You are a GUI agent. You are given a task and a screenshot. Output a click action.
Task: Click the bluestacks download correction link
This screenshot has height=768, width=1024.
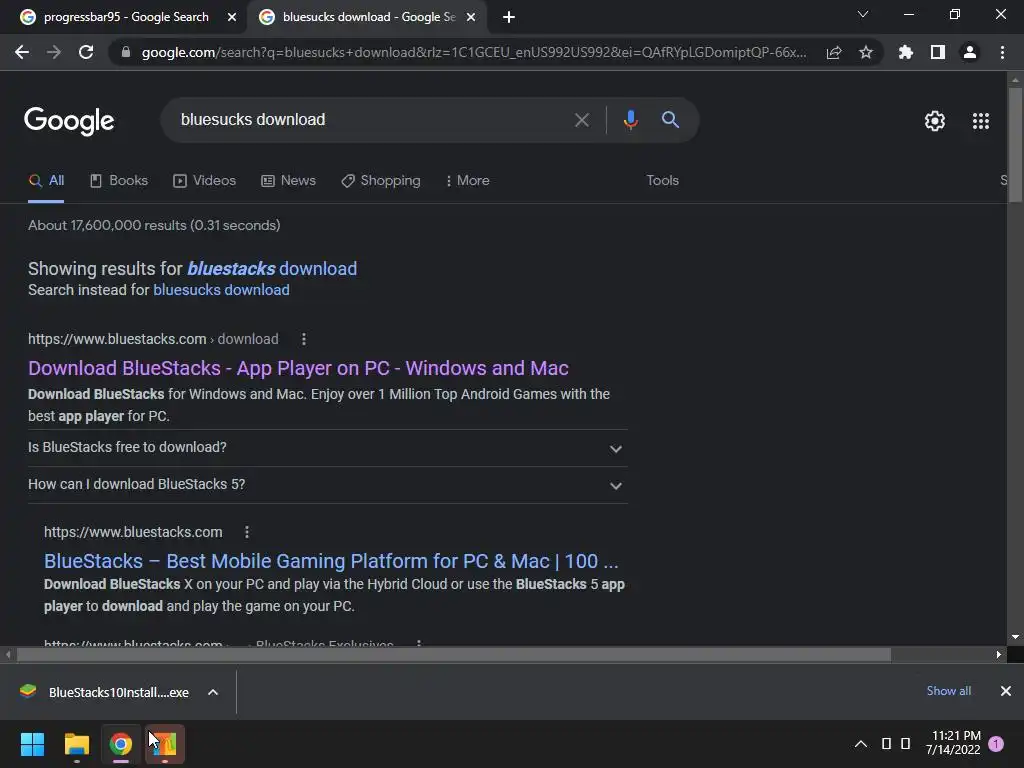pyautogui.click(x=272, y=268)
